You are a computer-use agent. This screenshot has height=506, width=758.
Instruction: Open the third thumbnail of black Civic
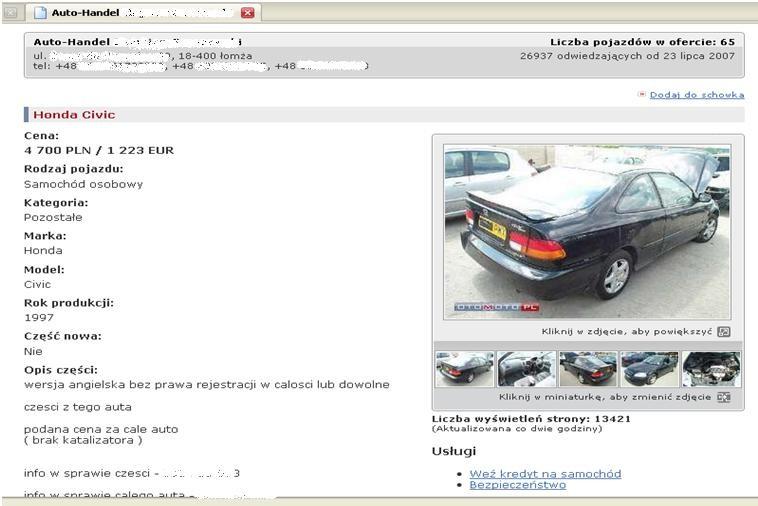click(x=588, y=369)
